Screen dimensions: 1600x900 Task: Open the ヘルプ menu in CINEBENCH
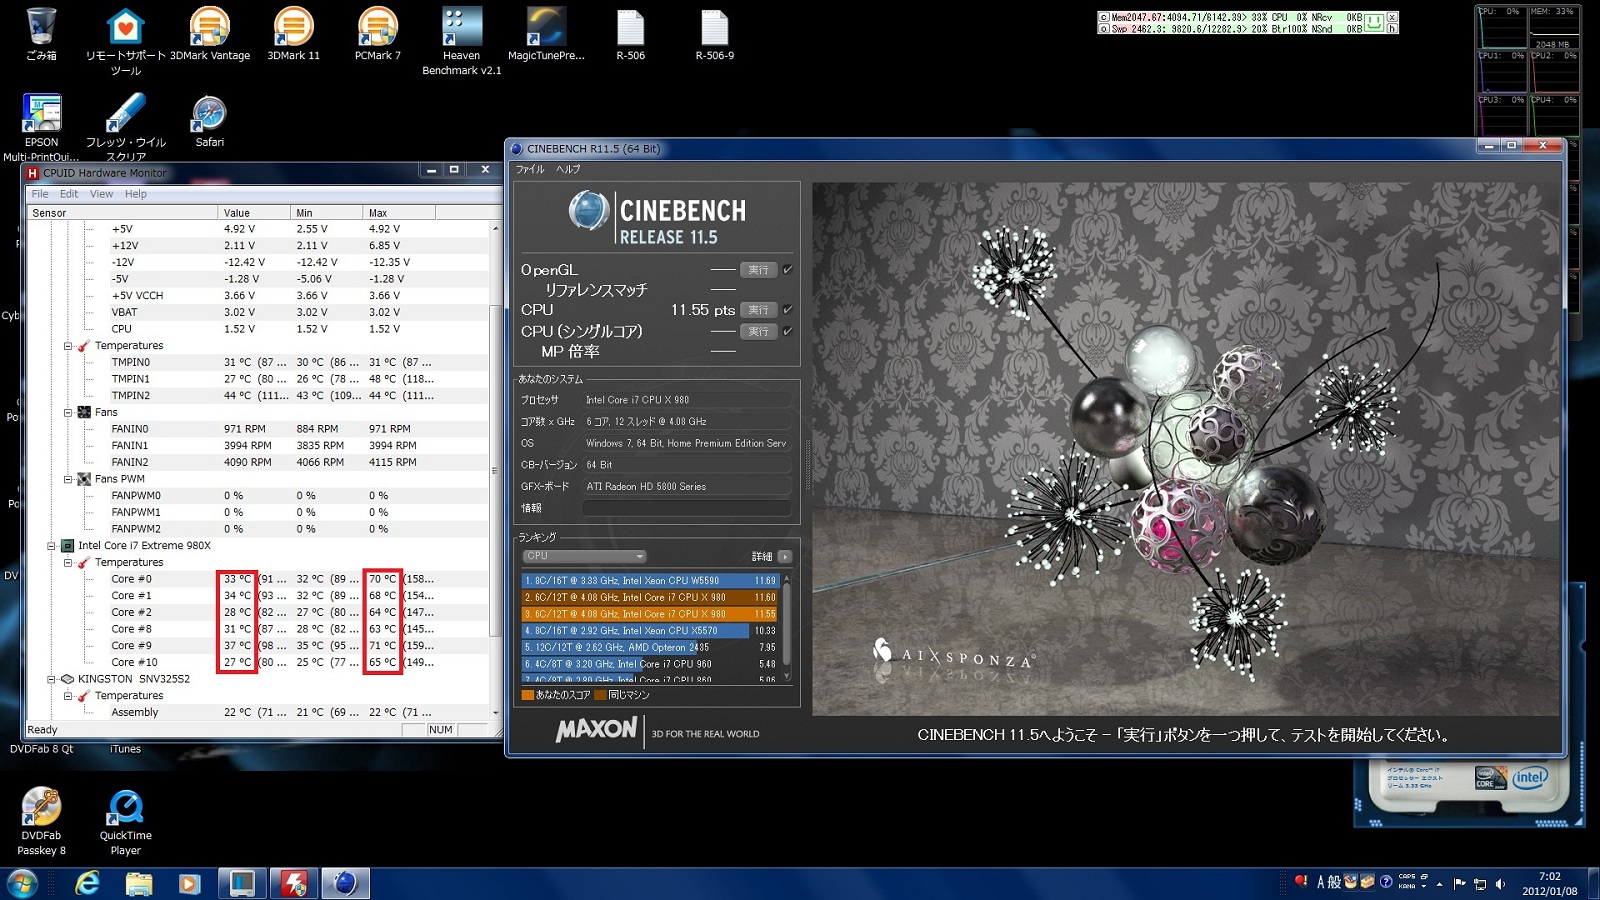coord(568,169)
